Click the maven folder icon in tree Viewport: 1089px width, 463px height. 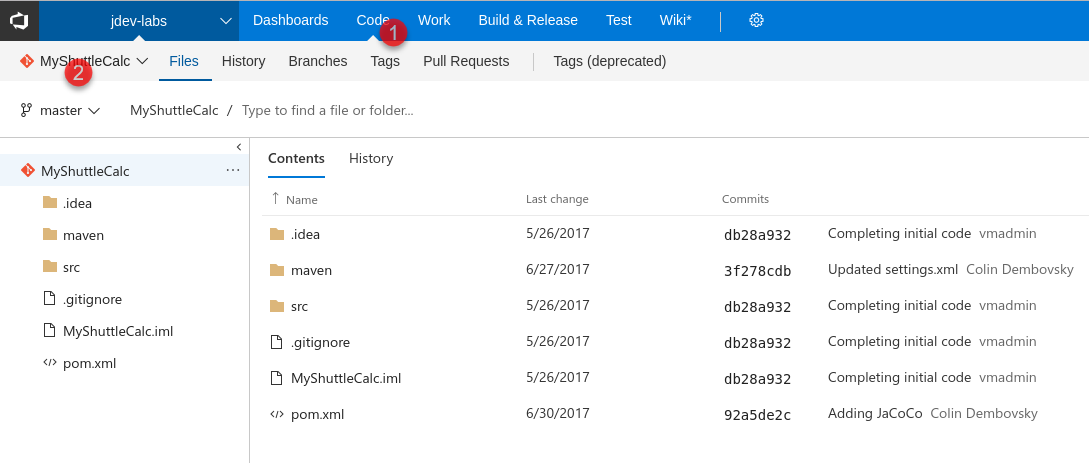click(x=49, y=234)
